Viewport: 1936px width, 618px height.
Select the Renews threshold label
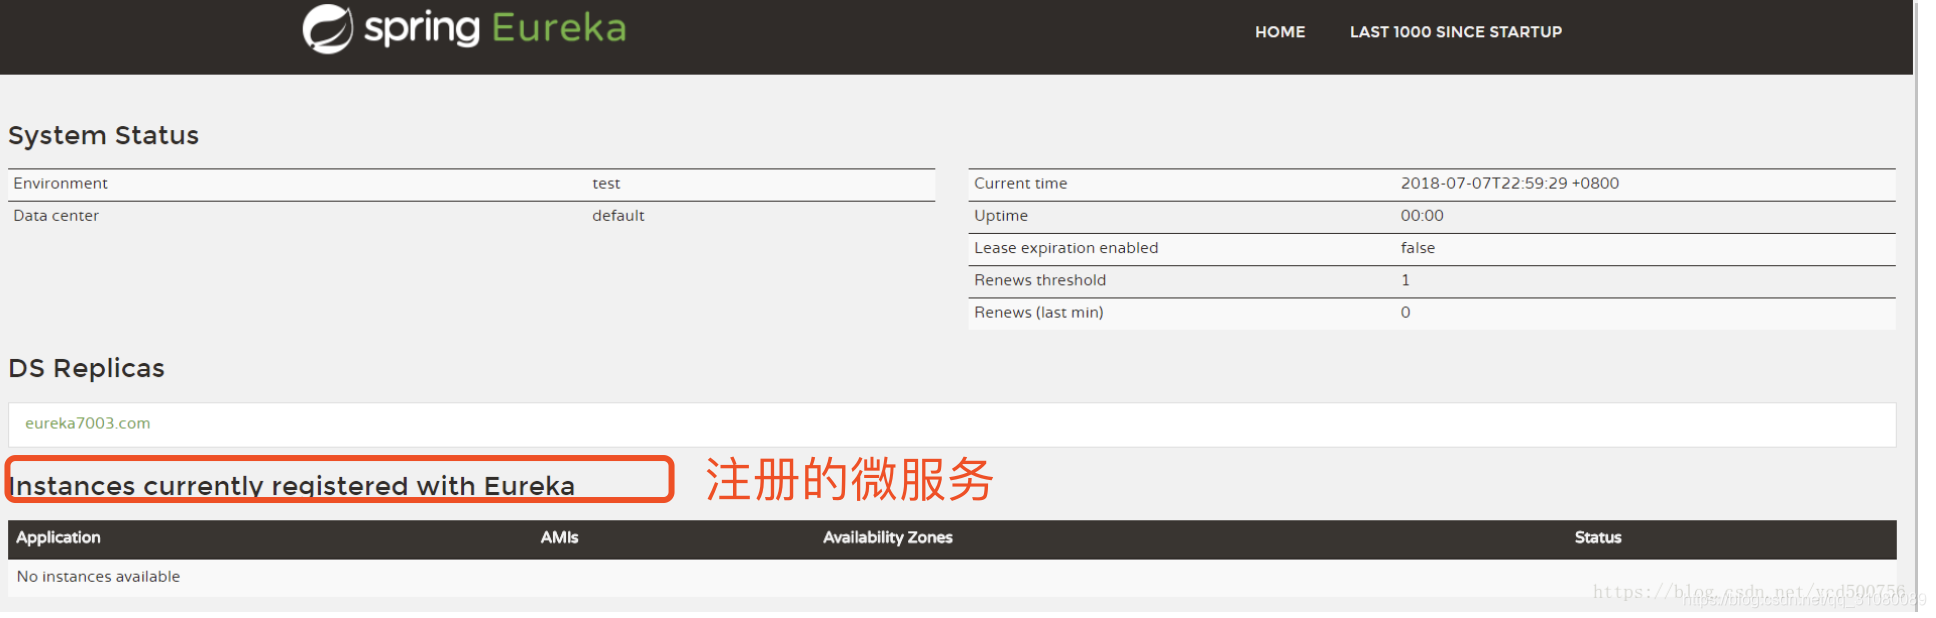point(1040,280)
